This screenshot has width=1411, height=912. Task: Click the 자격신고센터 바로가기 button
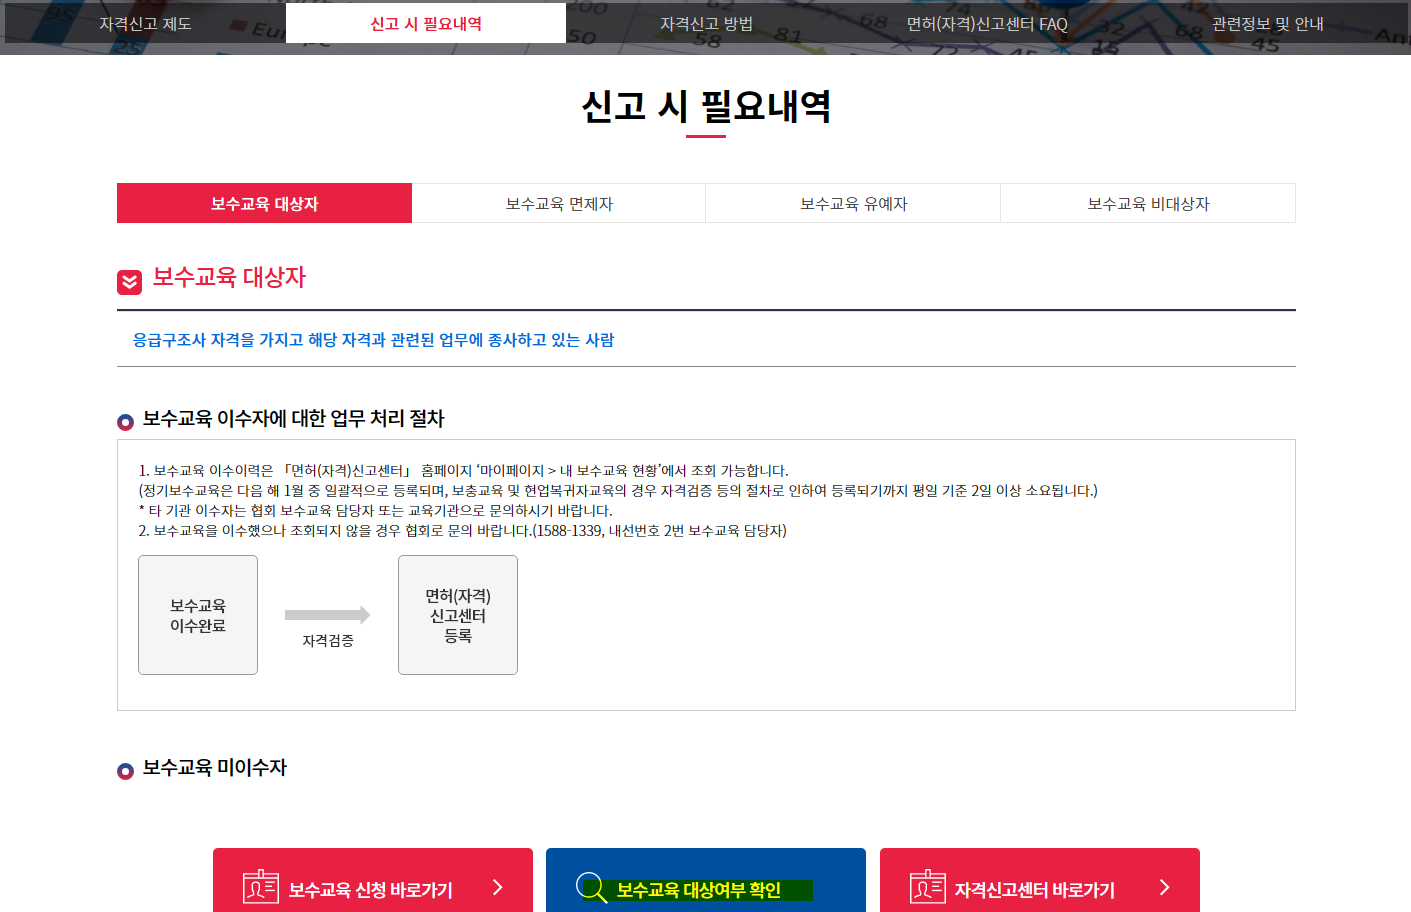pyautogui.click(x=1039, y=885)
